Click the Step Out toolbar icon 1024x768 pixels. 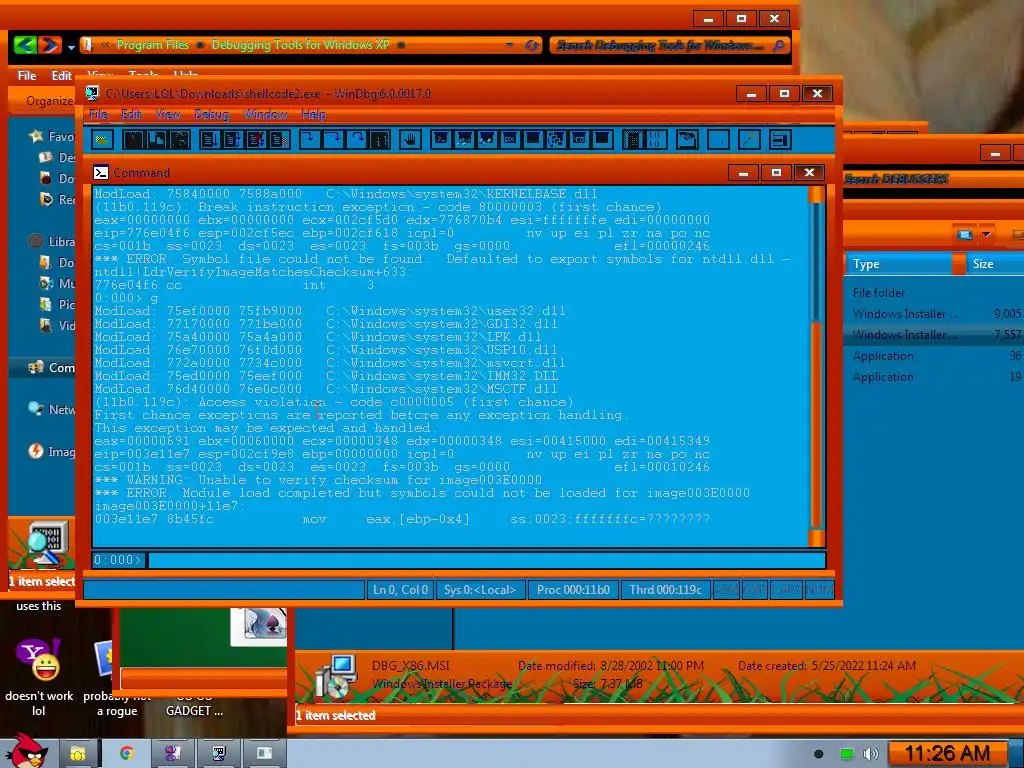point(356,140)
